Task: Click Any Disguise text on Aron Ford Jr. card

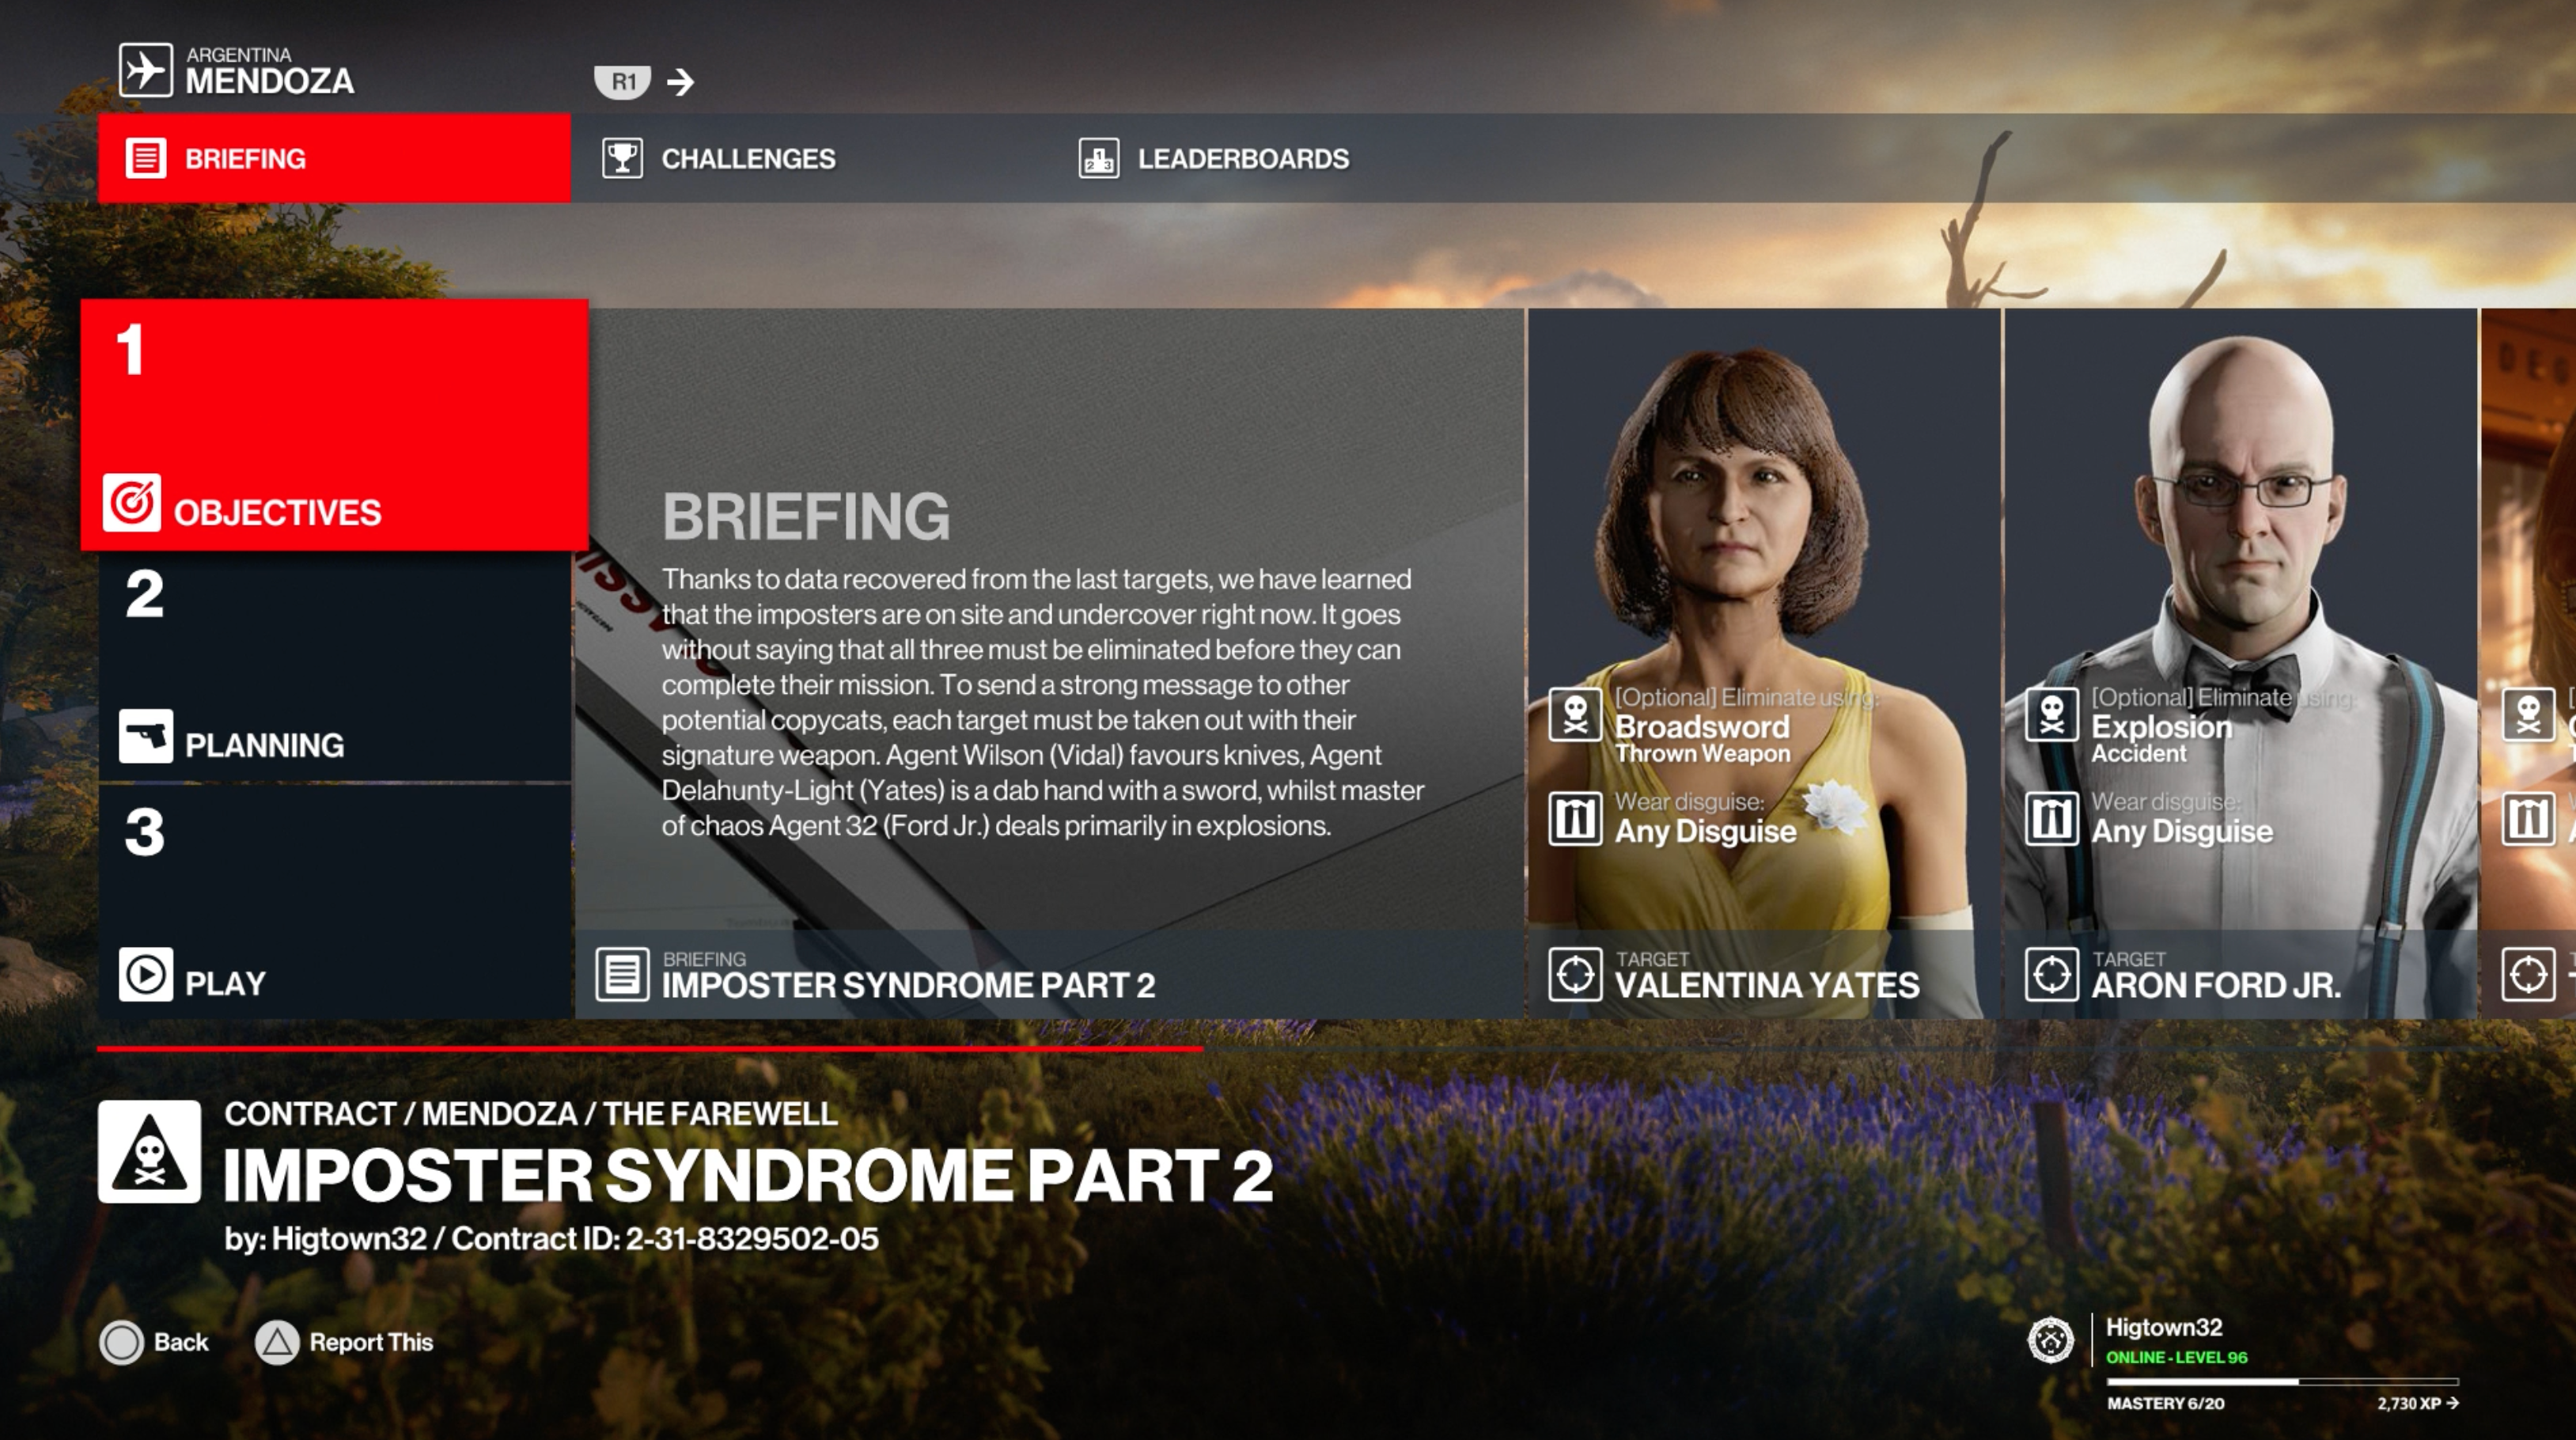Action: (x=2182, y=832)
